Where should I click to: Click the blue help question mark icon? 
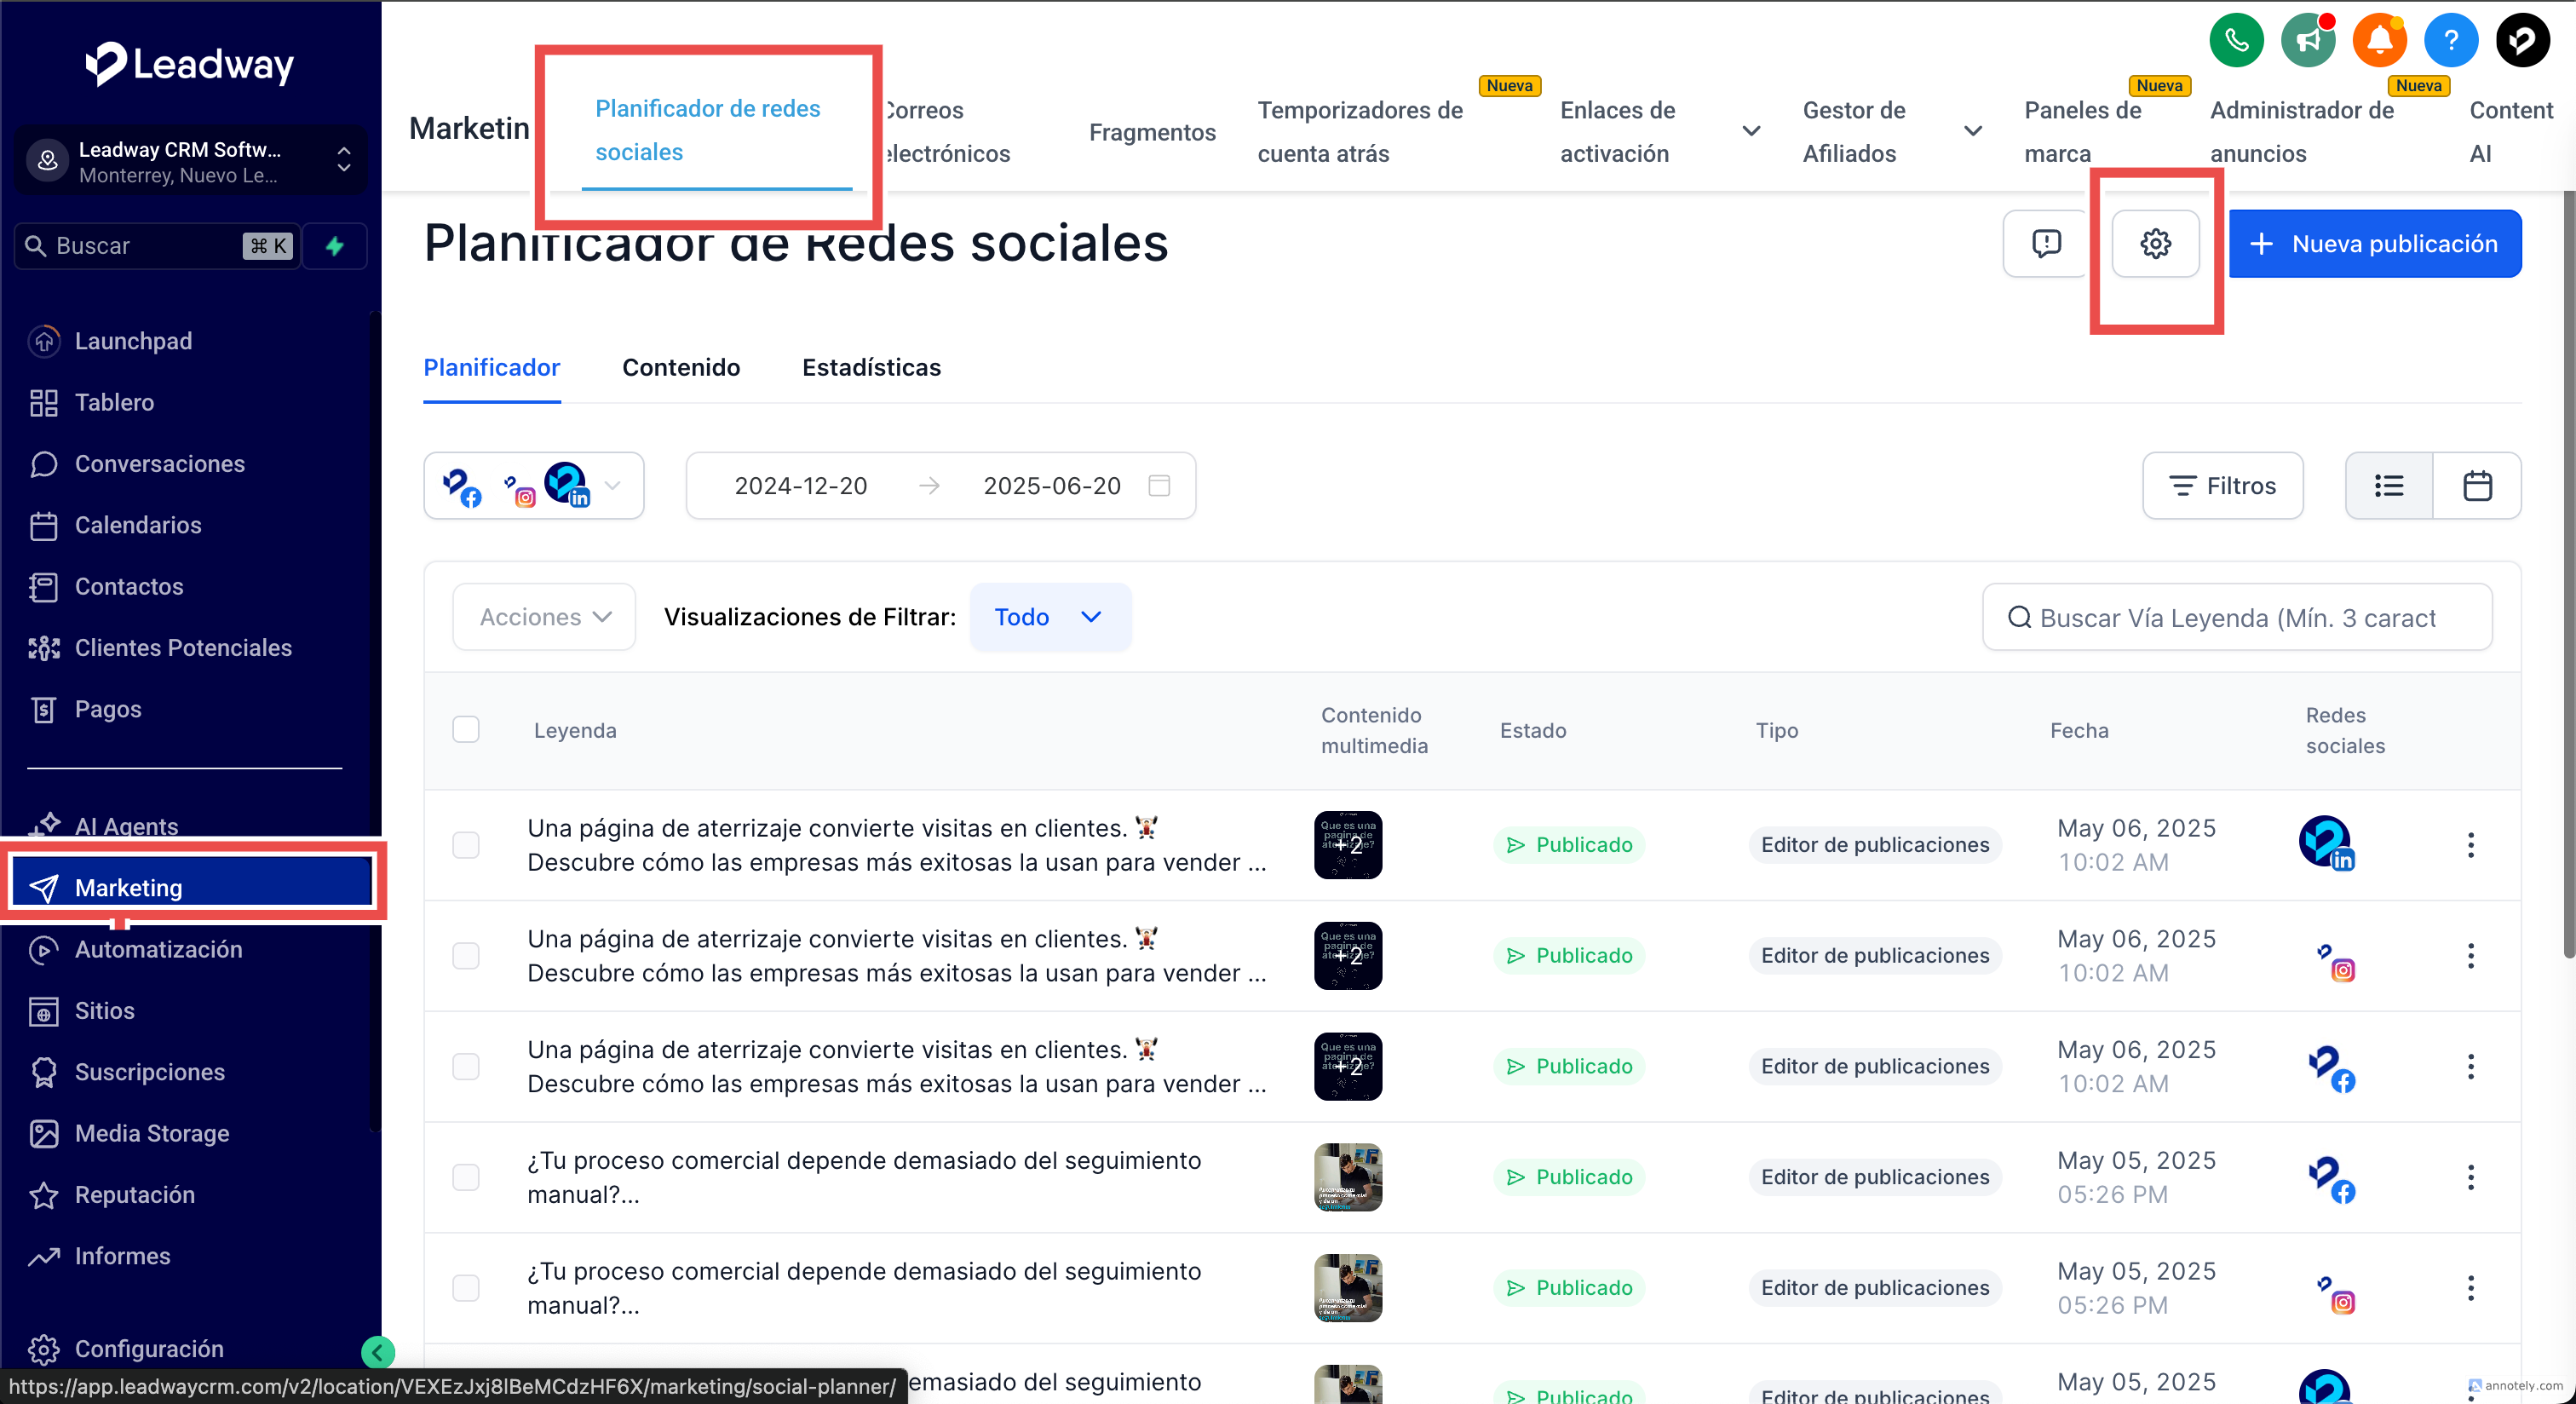tap(2450, 40)
